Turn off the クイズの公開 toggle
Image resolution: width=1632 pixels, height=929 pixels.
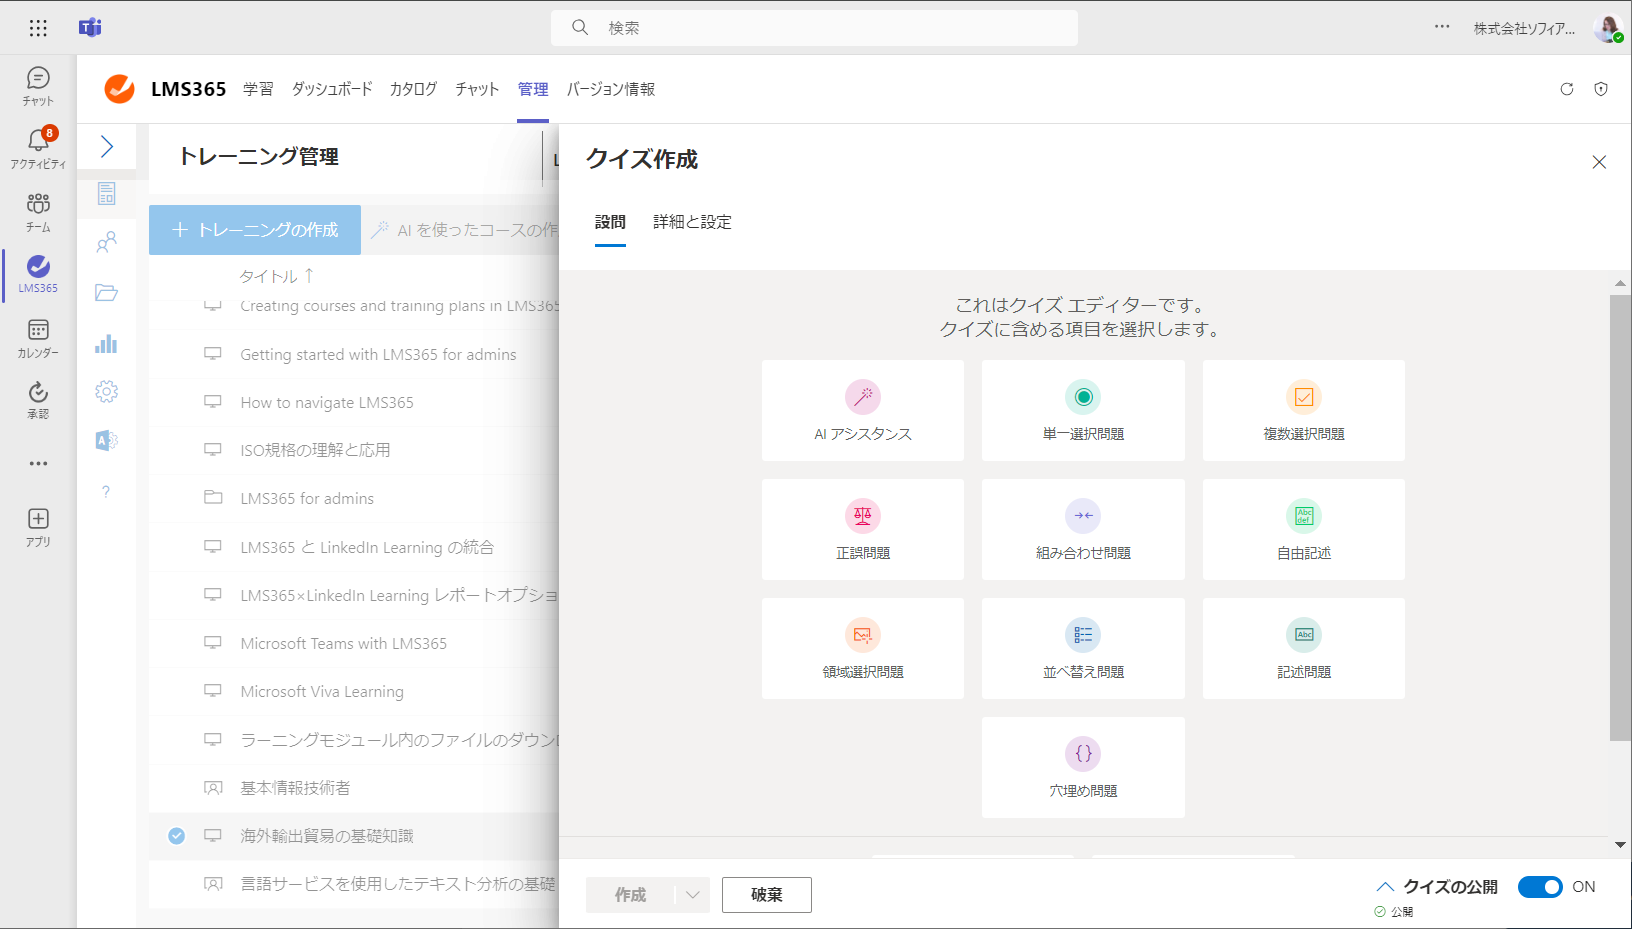coord(1539,887)
